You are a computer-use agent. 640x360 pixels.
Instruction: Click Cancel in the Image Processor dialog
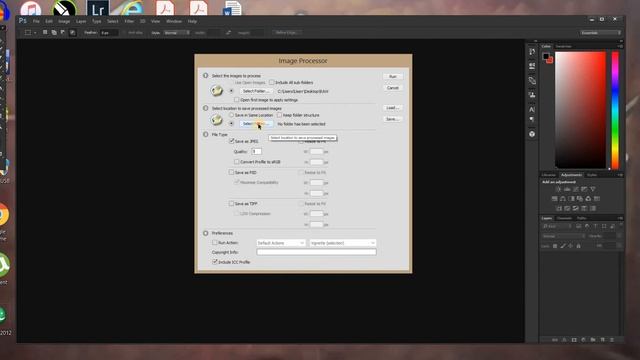coord(393,88)
